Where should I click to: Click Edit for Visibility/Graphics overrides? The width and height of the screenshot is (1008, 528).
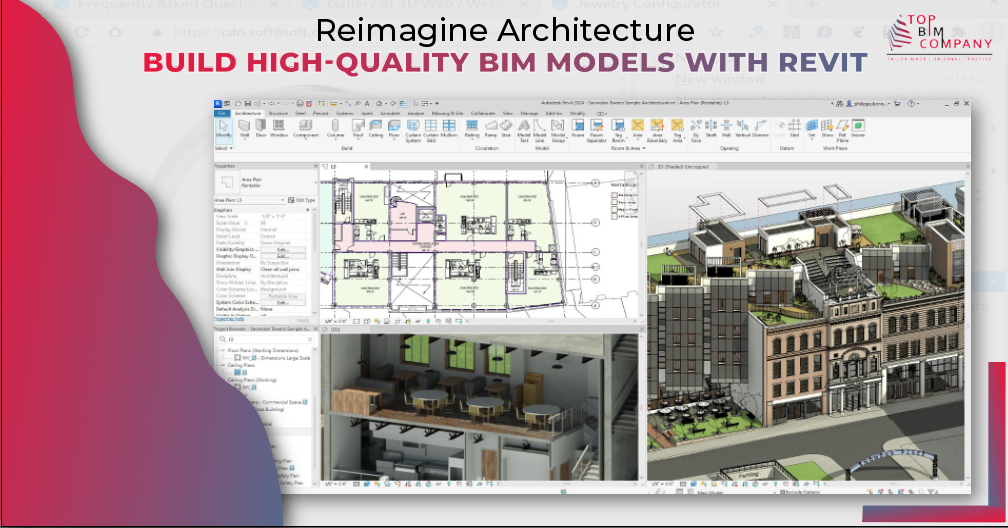pos(283,250)
